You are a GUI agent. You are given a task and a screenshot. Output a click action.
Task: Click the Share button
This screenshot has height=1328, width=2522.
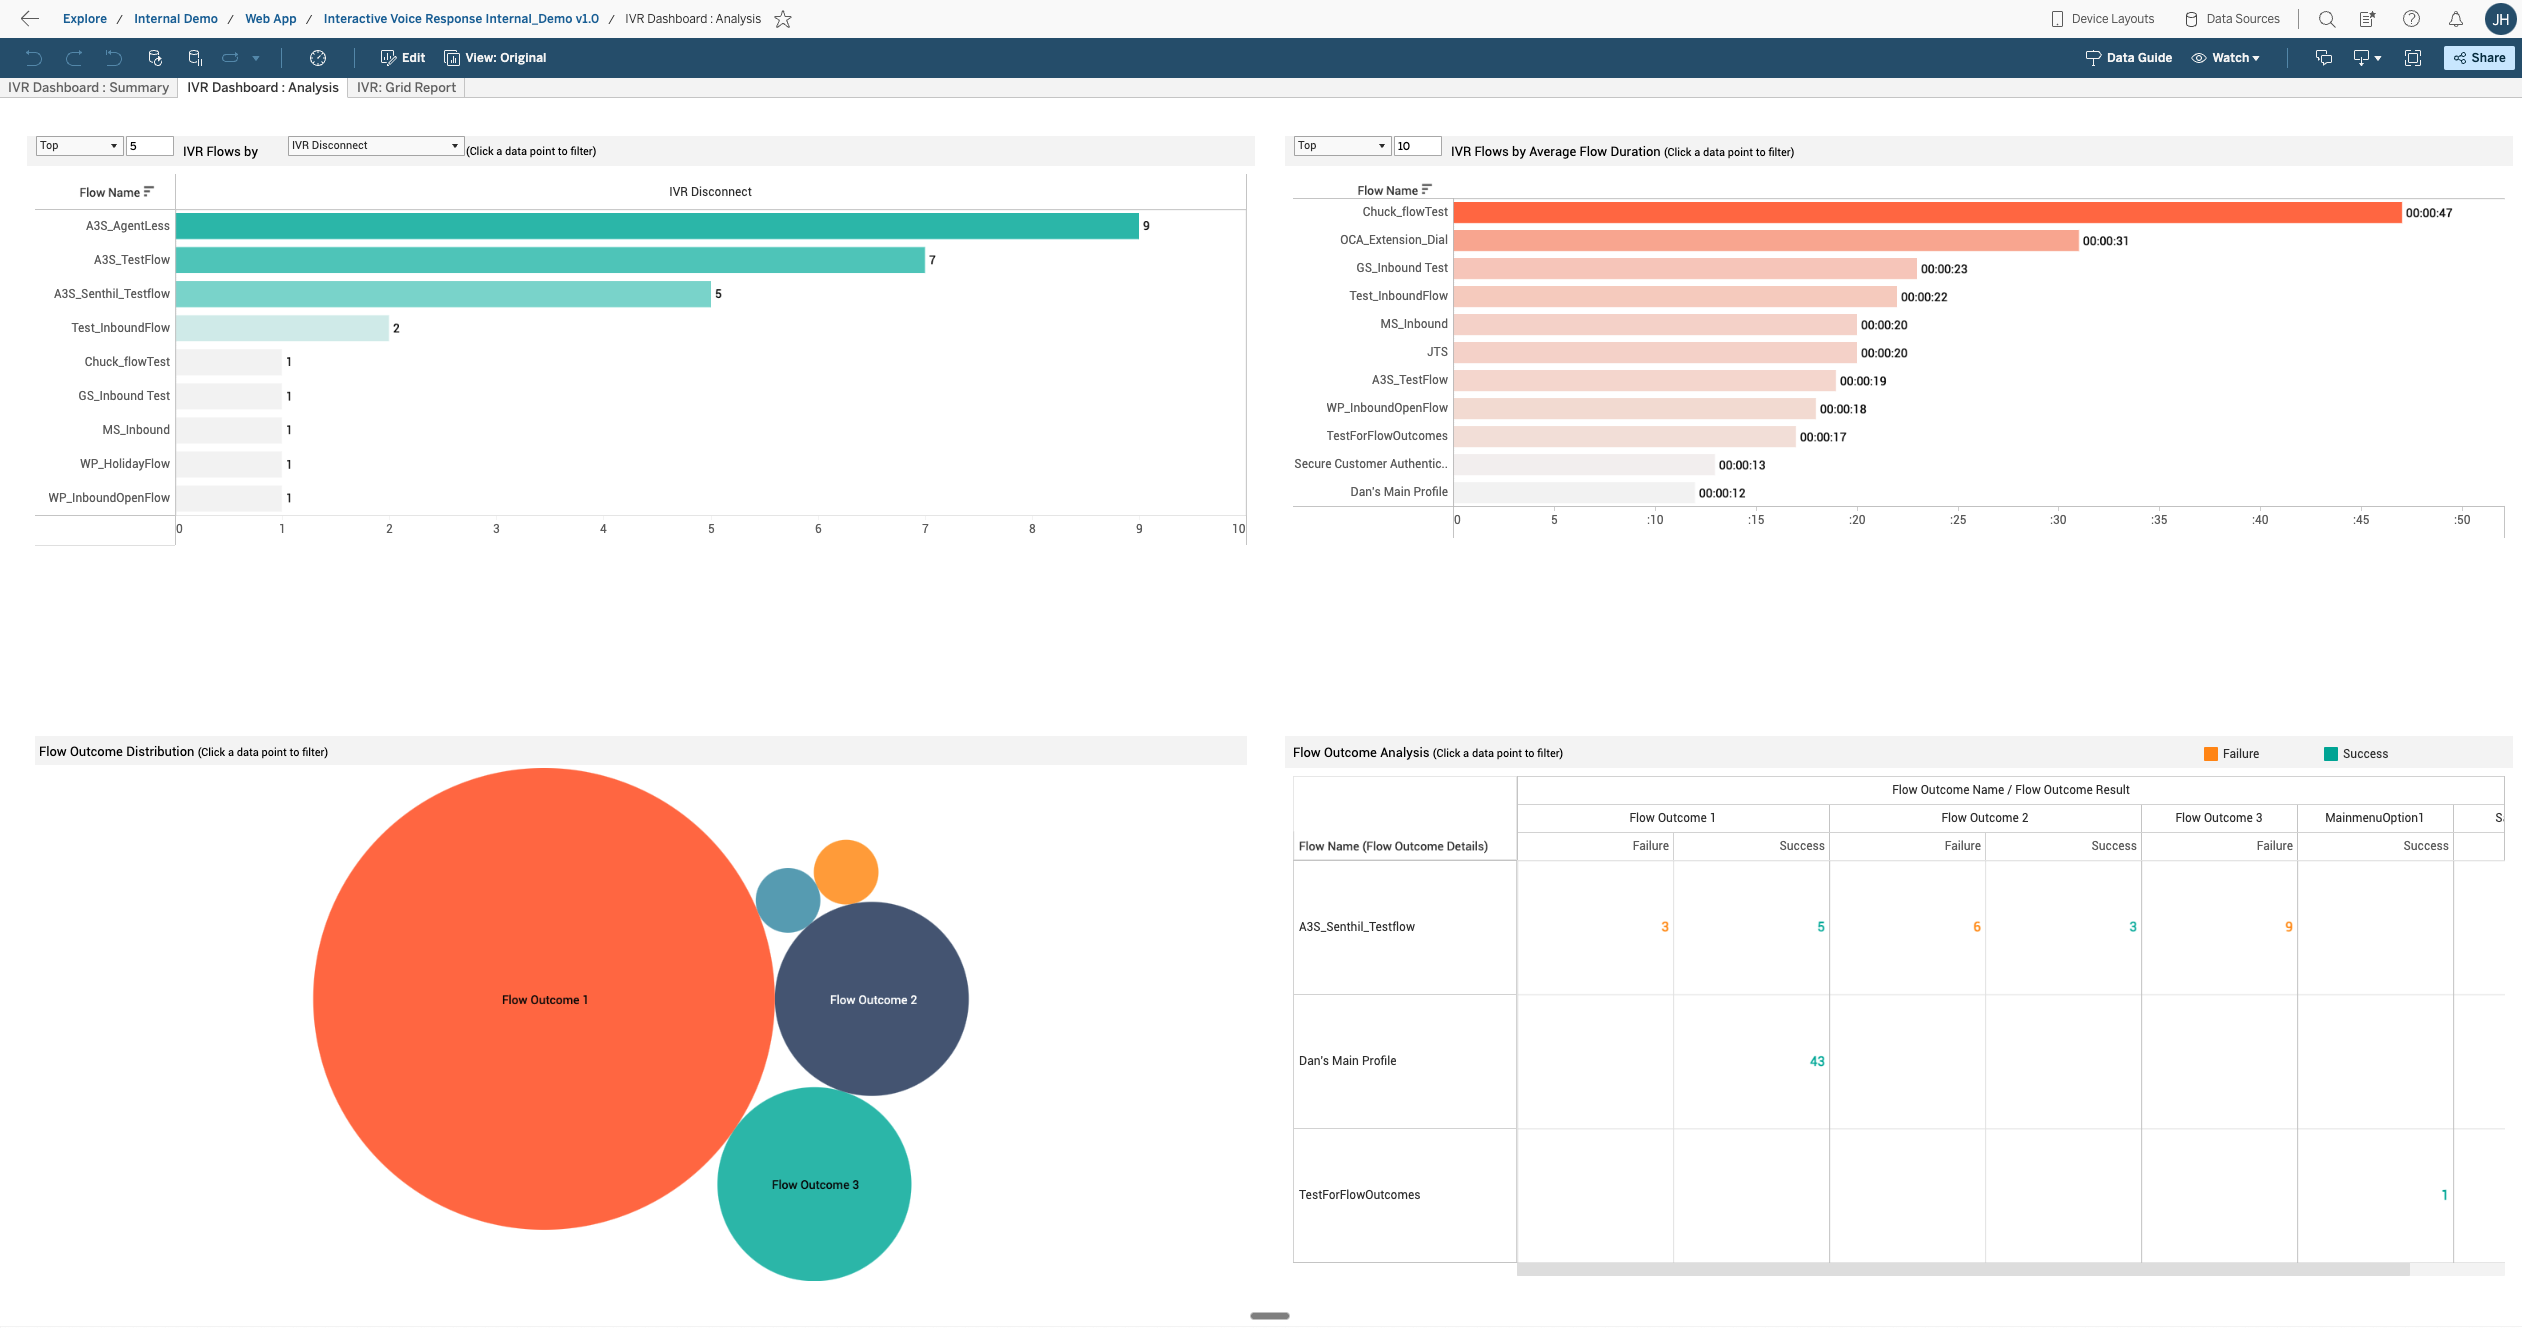click(2479, 58)
